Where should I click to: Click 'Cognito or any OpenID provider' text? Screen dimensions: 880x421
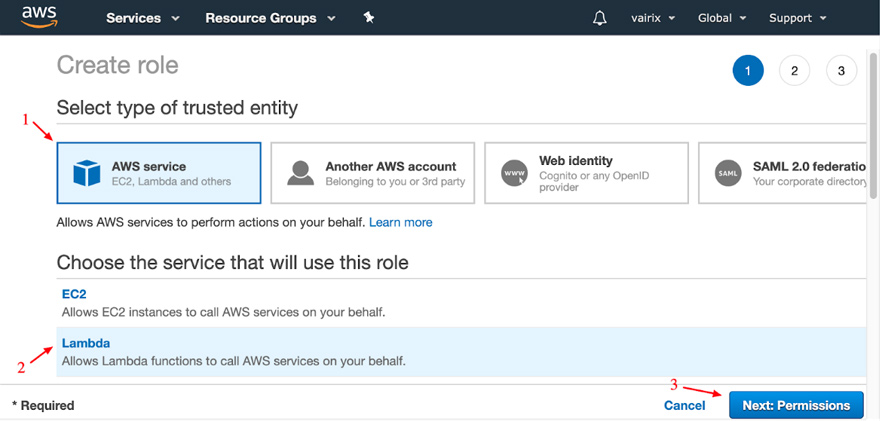point(594,182)
